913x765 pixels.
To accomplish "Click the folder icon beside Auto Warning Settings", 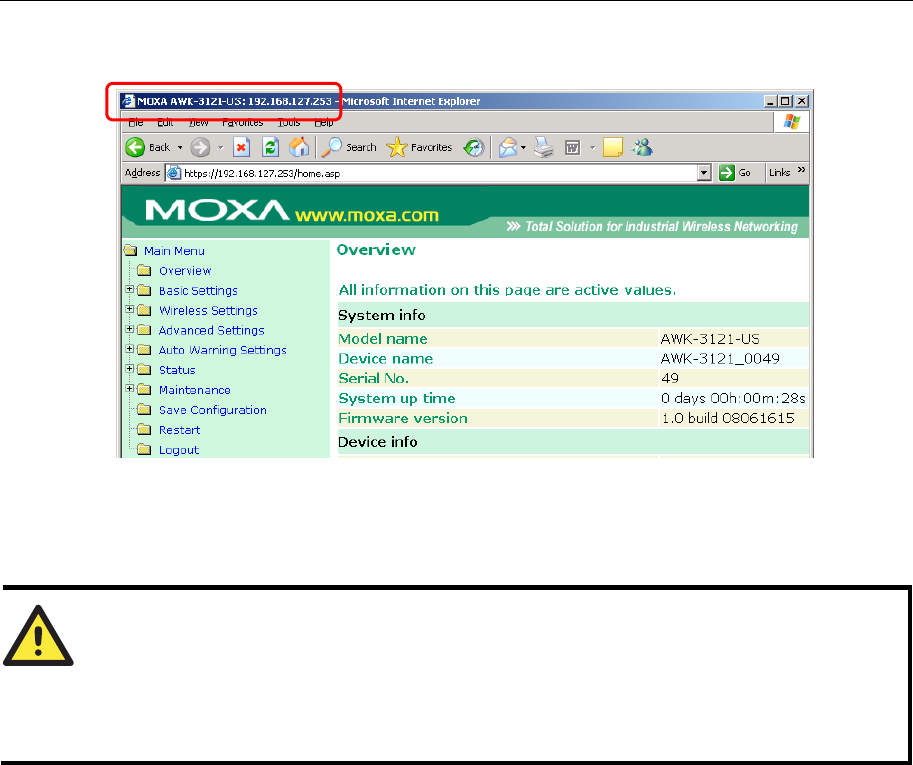I will coord(144,350).
